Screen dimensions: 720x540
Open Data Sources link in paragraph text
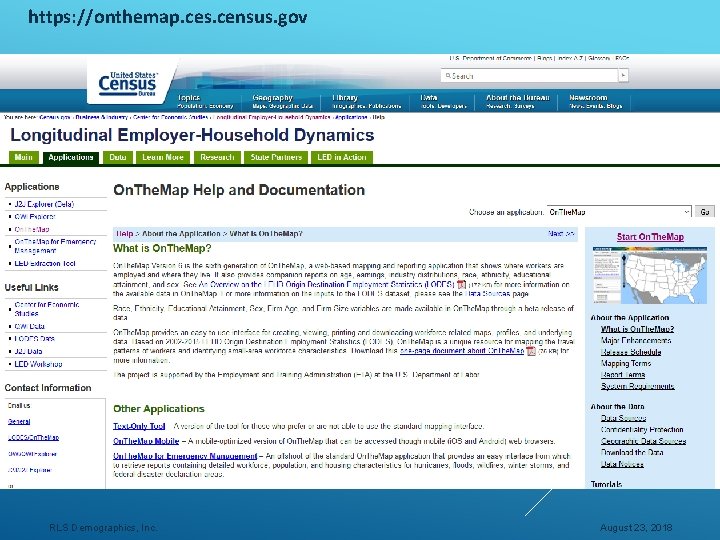[x=487, y=294]
